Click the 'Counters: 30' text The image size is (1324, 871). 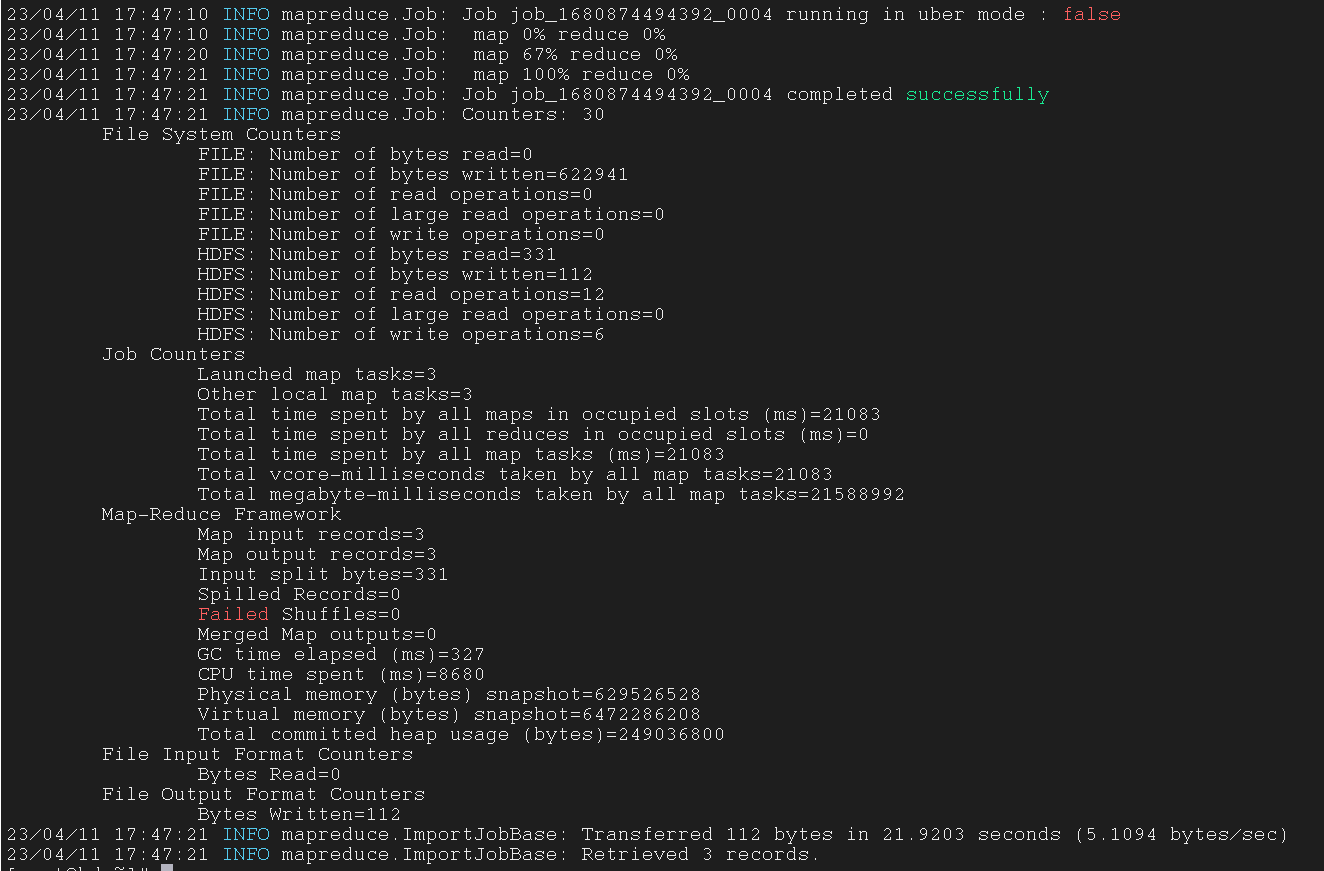click(x=533, y=115)
